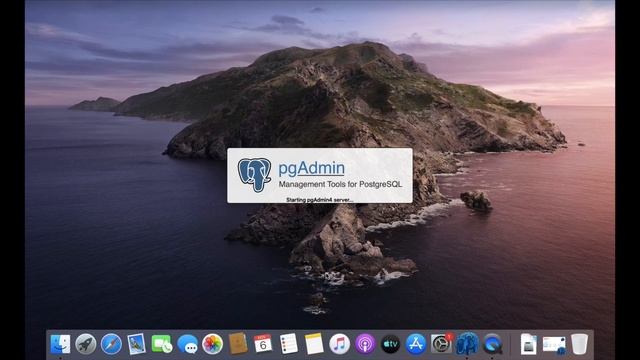Open FaceTime from the Dock
The width and height of the screenshot is (640, 360).
coord(162,344)
